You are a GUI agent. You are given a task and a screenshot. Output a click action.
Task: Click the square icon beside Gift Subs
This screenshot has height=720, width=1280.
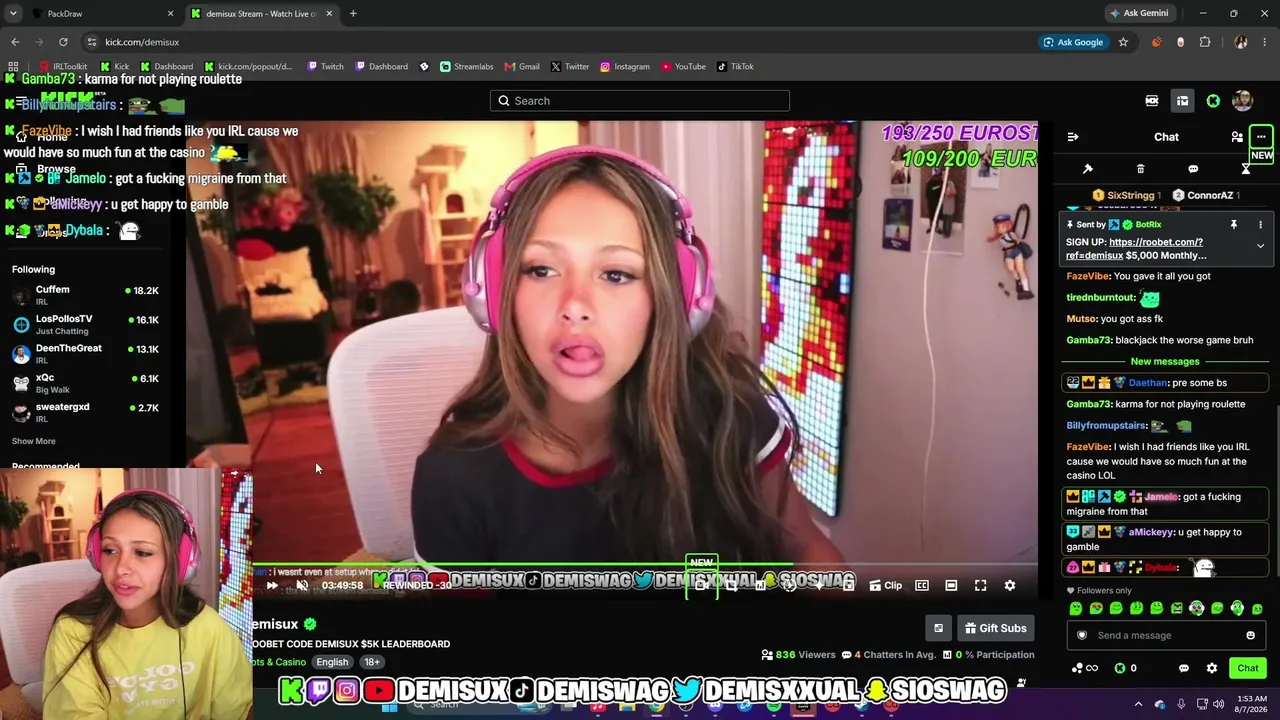coord(938,628)
